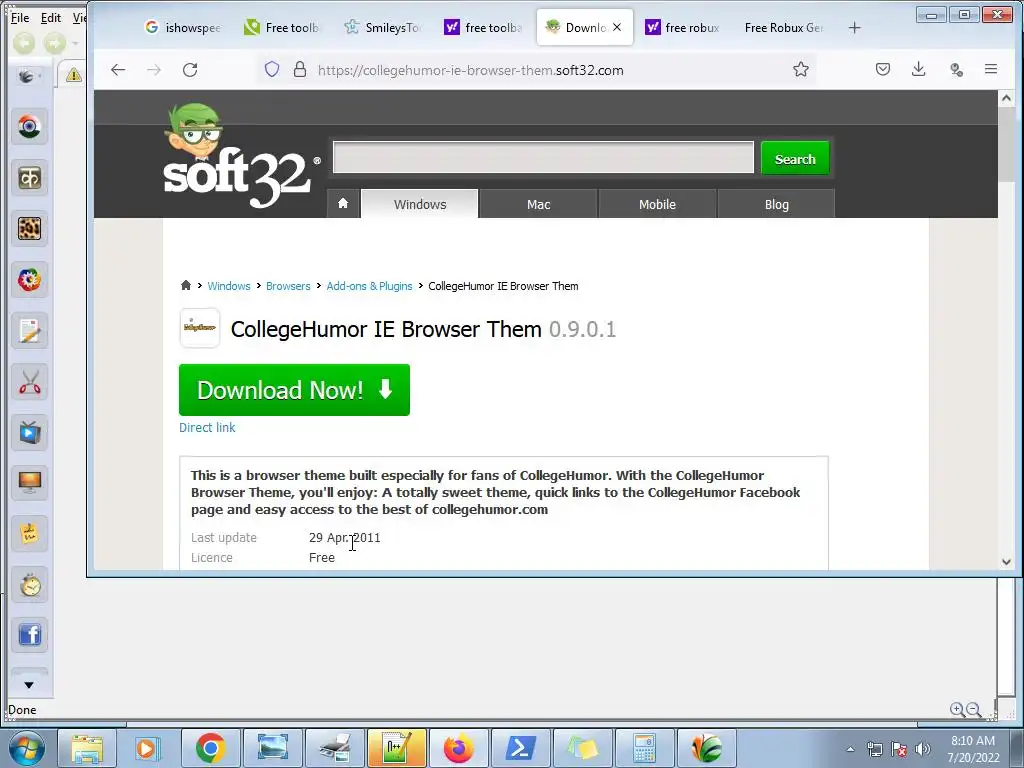
Task: Click the Firefox forward arrow
Action: [x=153, y=70]
